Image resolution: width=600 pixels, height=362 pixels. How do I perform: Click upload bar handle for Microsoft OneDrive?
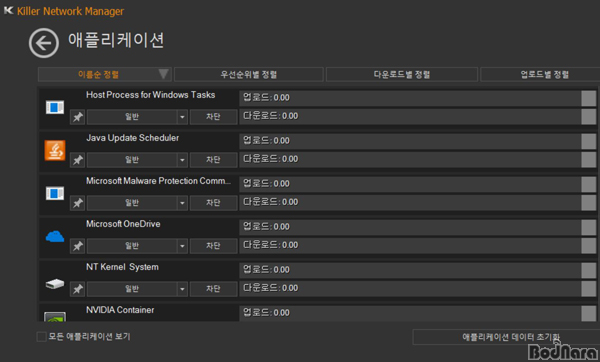pyautogui.click(x=589, y=227)
